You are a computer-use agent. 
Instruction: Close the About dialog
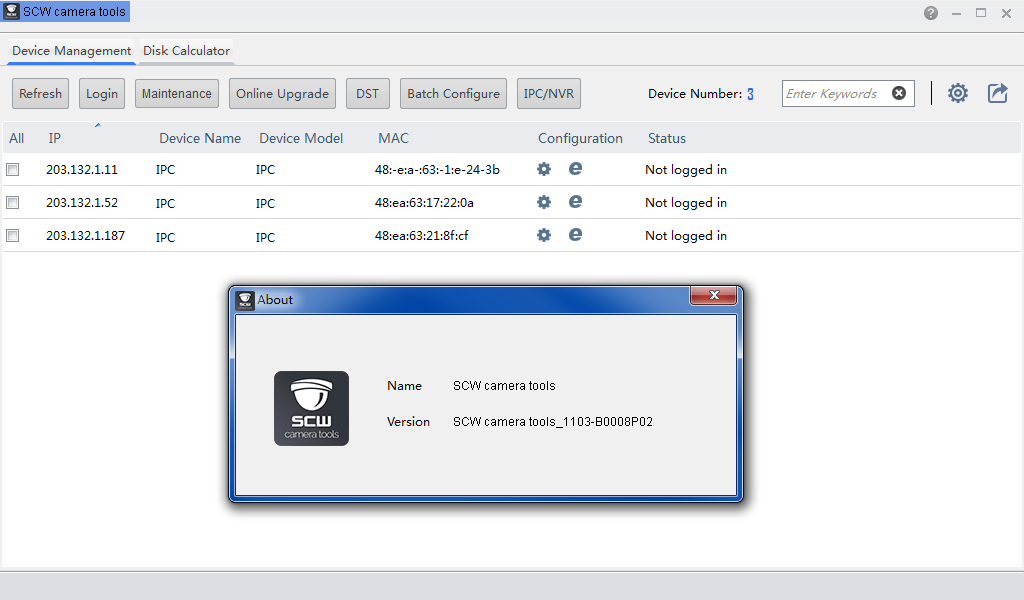[x=714, y=295]
